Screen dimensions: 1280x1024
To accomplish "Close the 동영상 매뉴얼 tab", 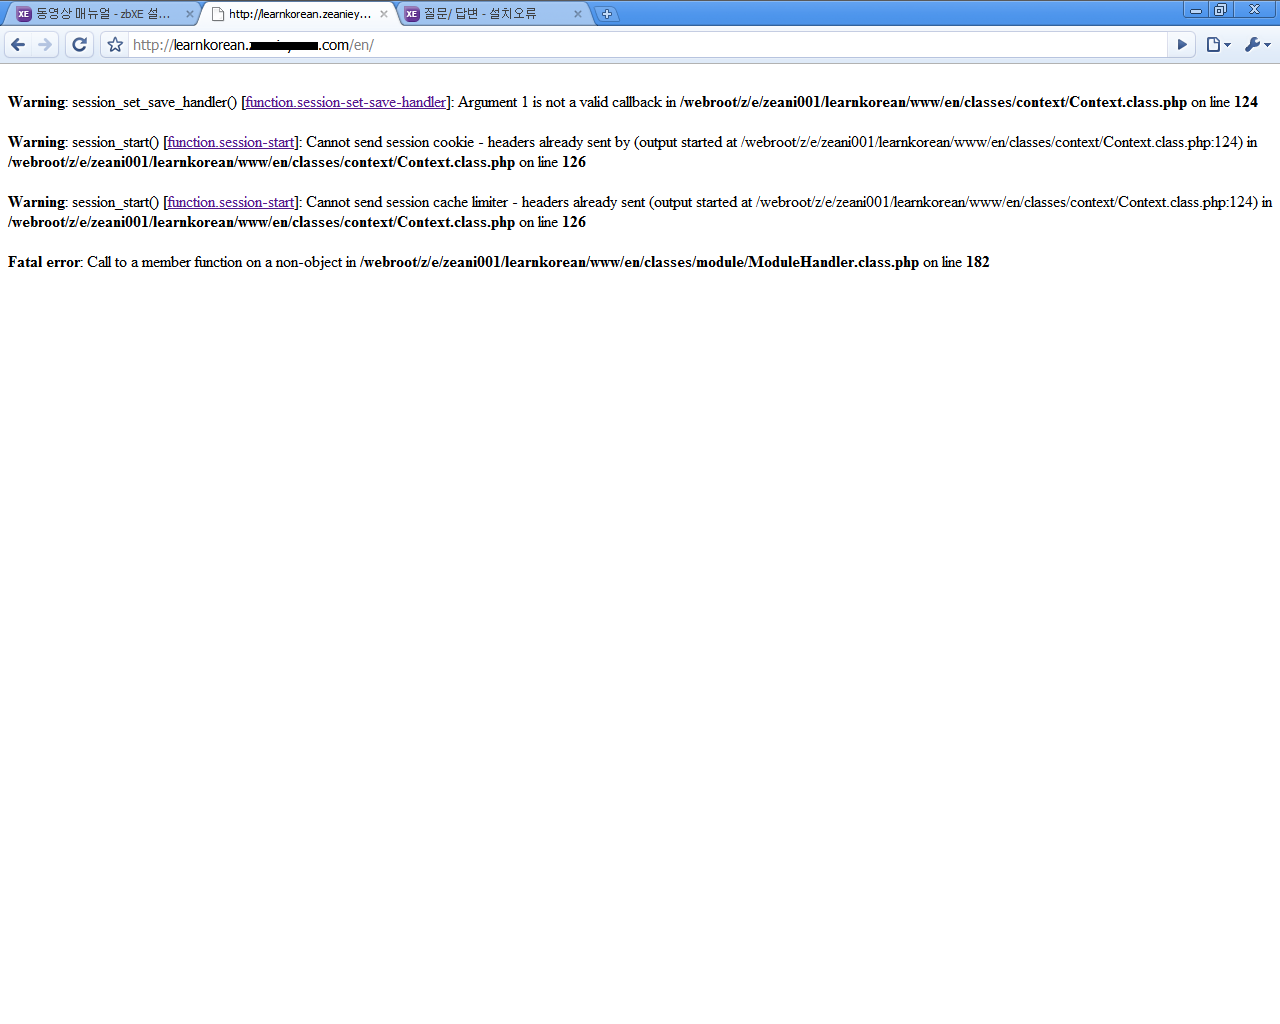I will pyautogui.click(x=190, y=14).
